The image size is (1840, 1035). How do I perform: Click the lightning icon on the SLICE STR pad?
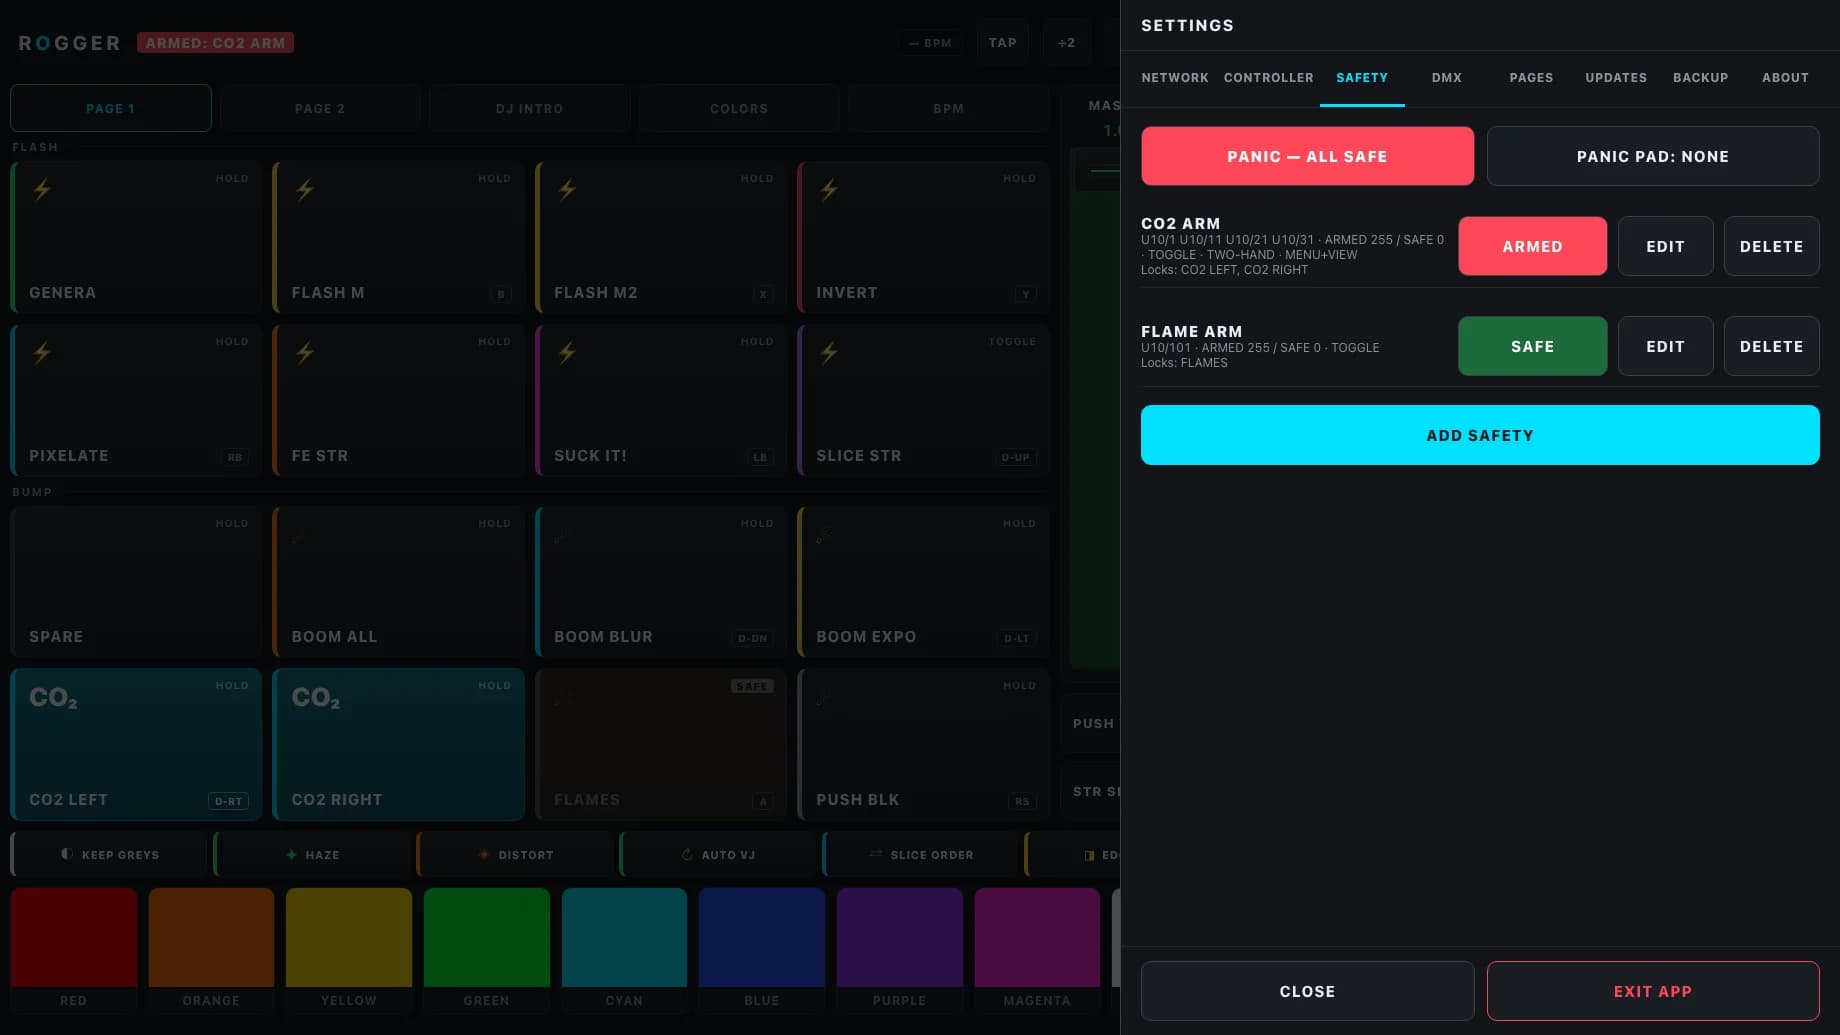pos(829,352)
